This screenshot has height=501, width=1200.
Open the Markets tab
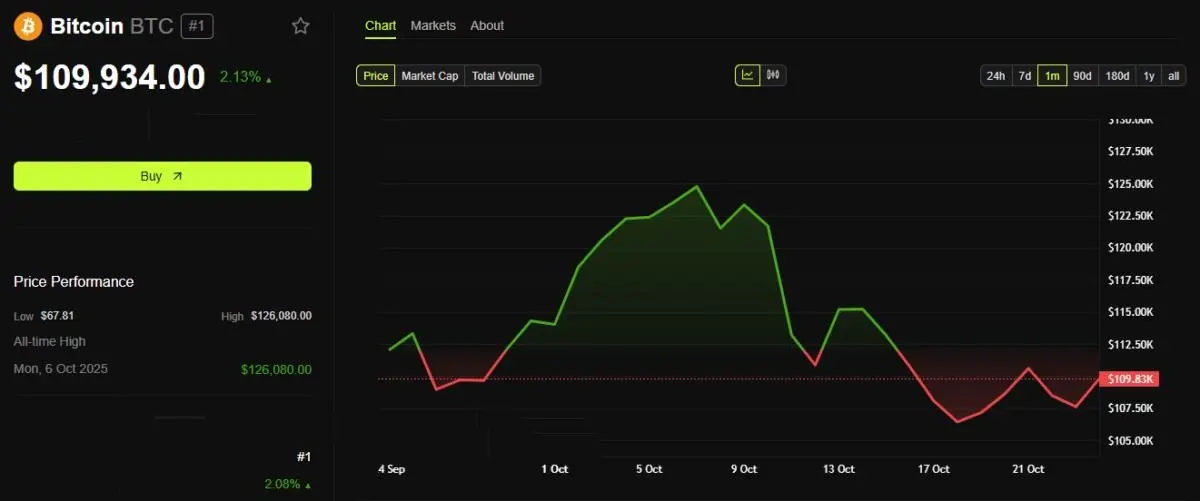click(433, 25)
